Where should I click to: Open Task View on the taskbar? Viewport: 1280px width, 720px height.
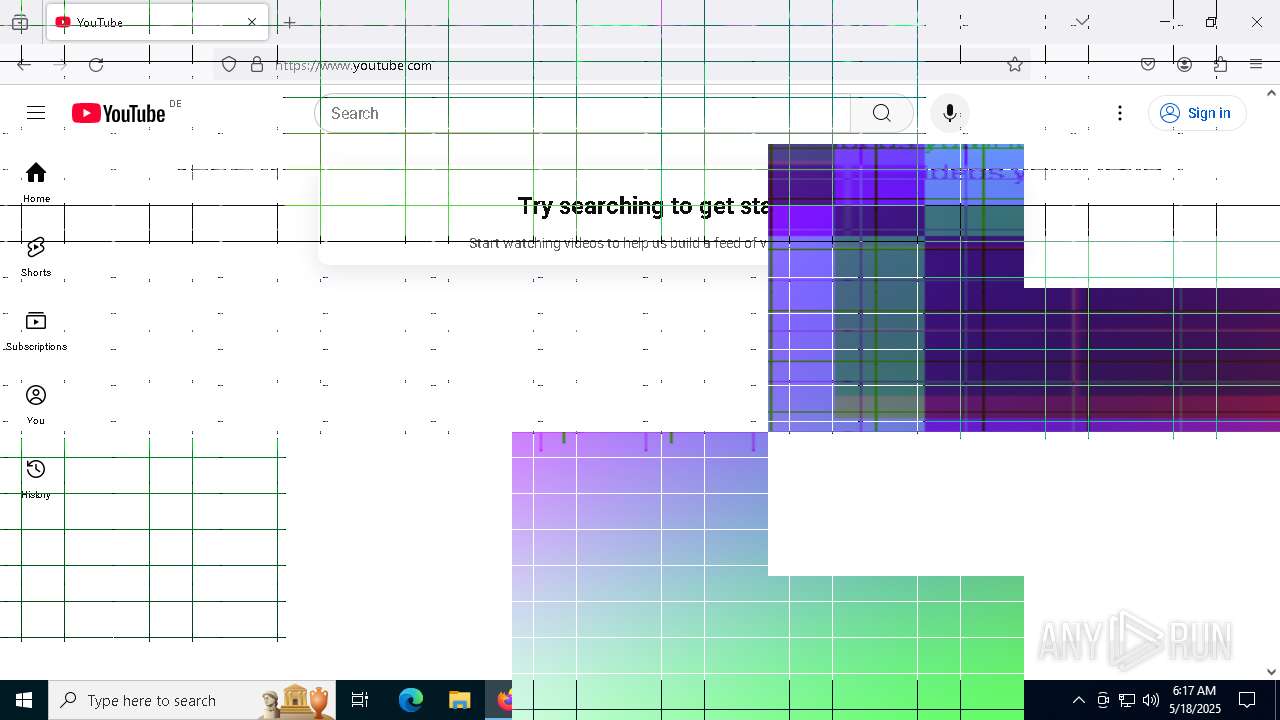click(360, 700)
